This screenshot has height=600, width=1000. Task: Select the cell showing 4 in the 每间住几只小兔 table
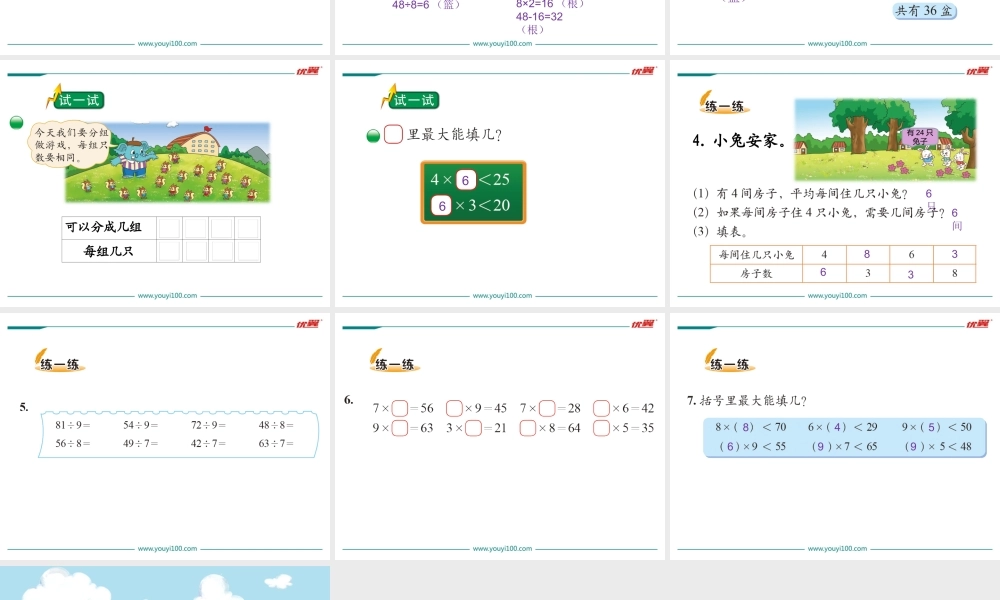(x=823, y=254)
